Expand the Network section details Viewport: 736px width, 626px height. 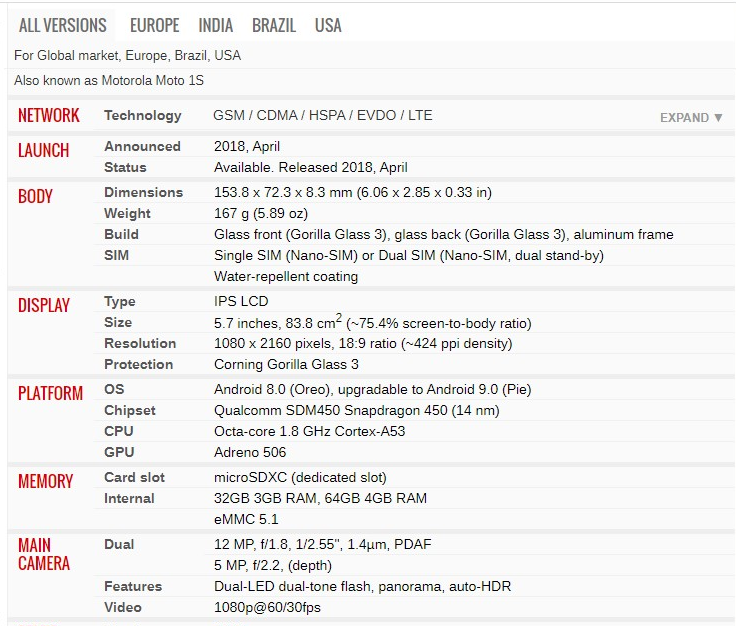tap(691, 117)
